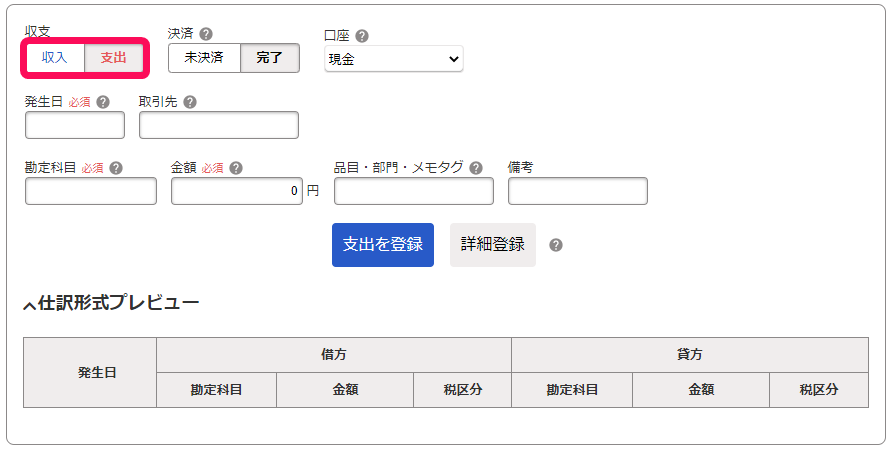Open the 口座 account dropdown

394,59
